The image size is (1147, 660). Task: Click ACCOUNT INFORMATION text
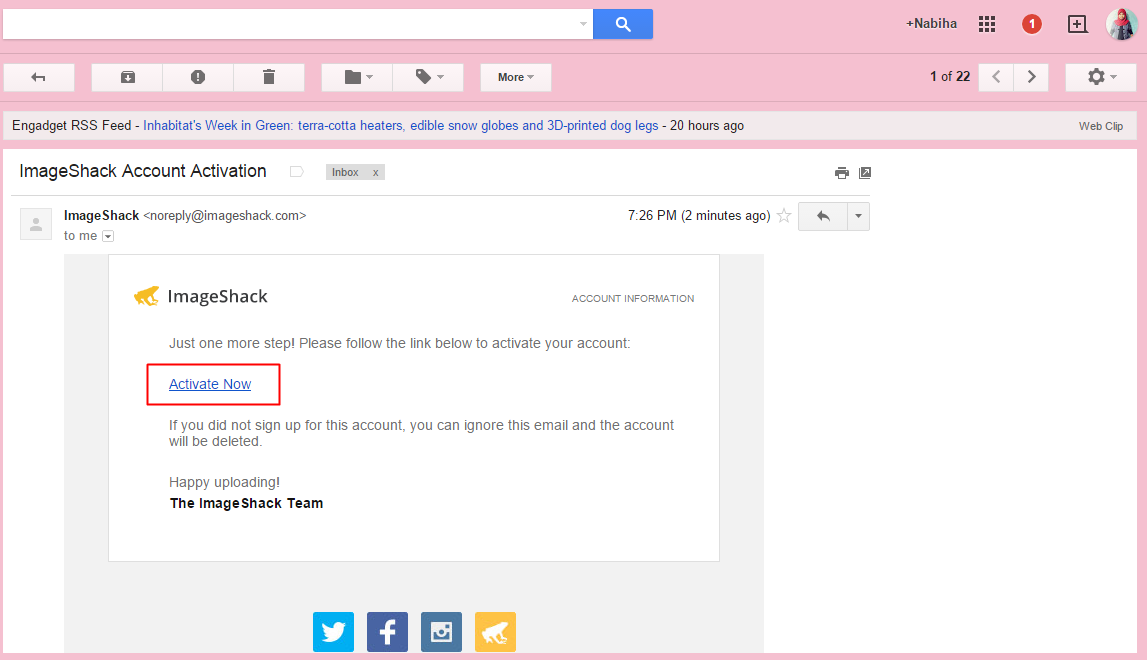[x=633, y=299]
